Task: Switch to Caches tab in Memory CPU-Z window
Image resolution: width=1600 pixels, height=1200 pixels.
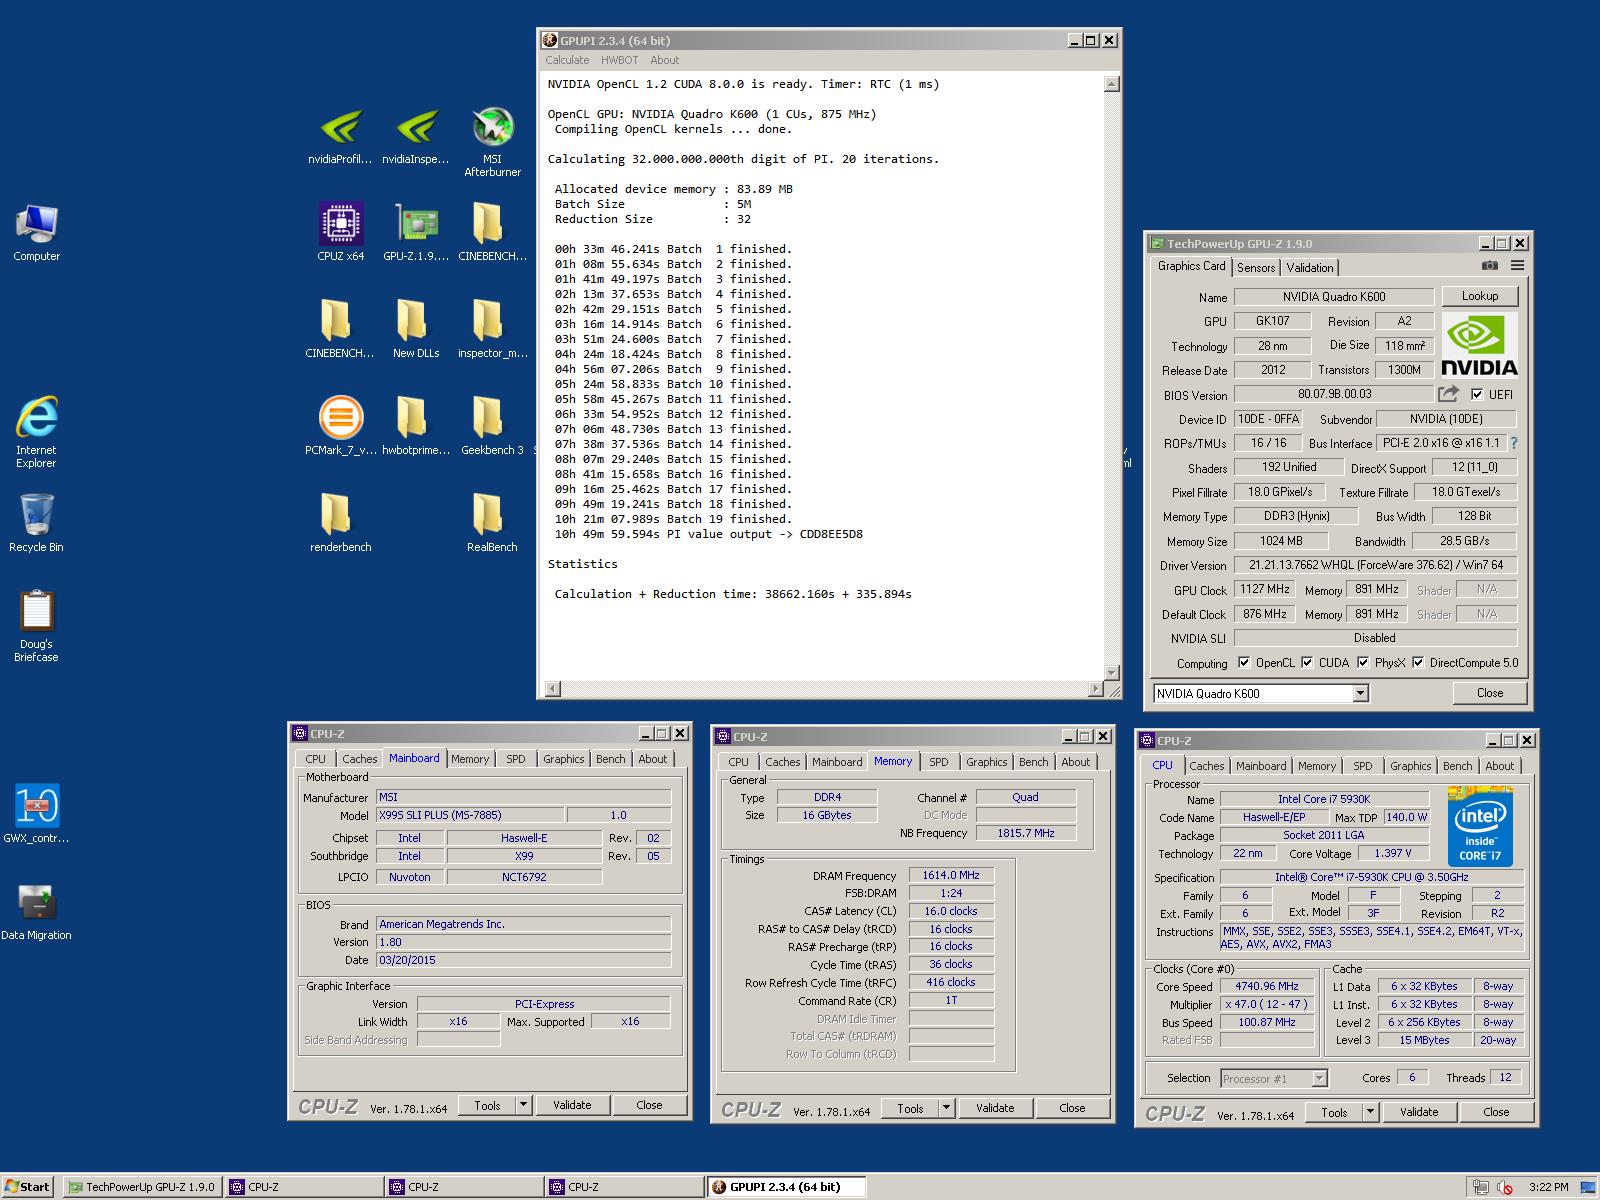Action: click(x=783, y=762)
